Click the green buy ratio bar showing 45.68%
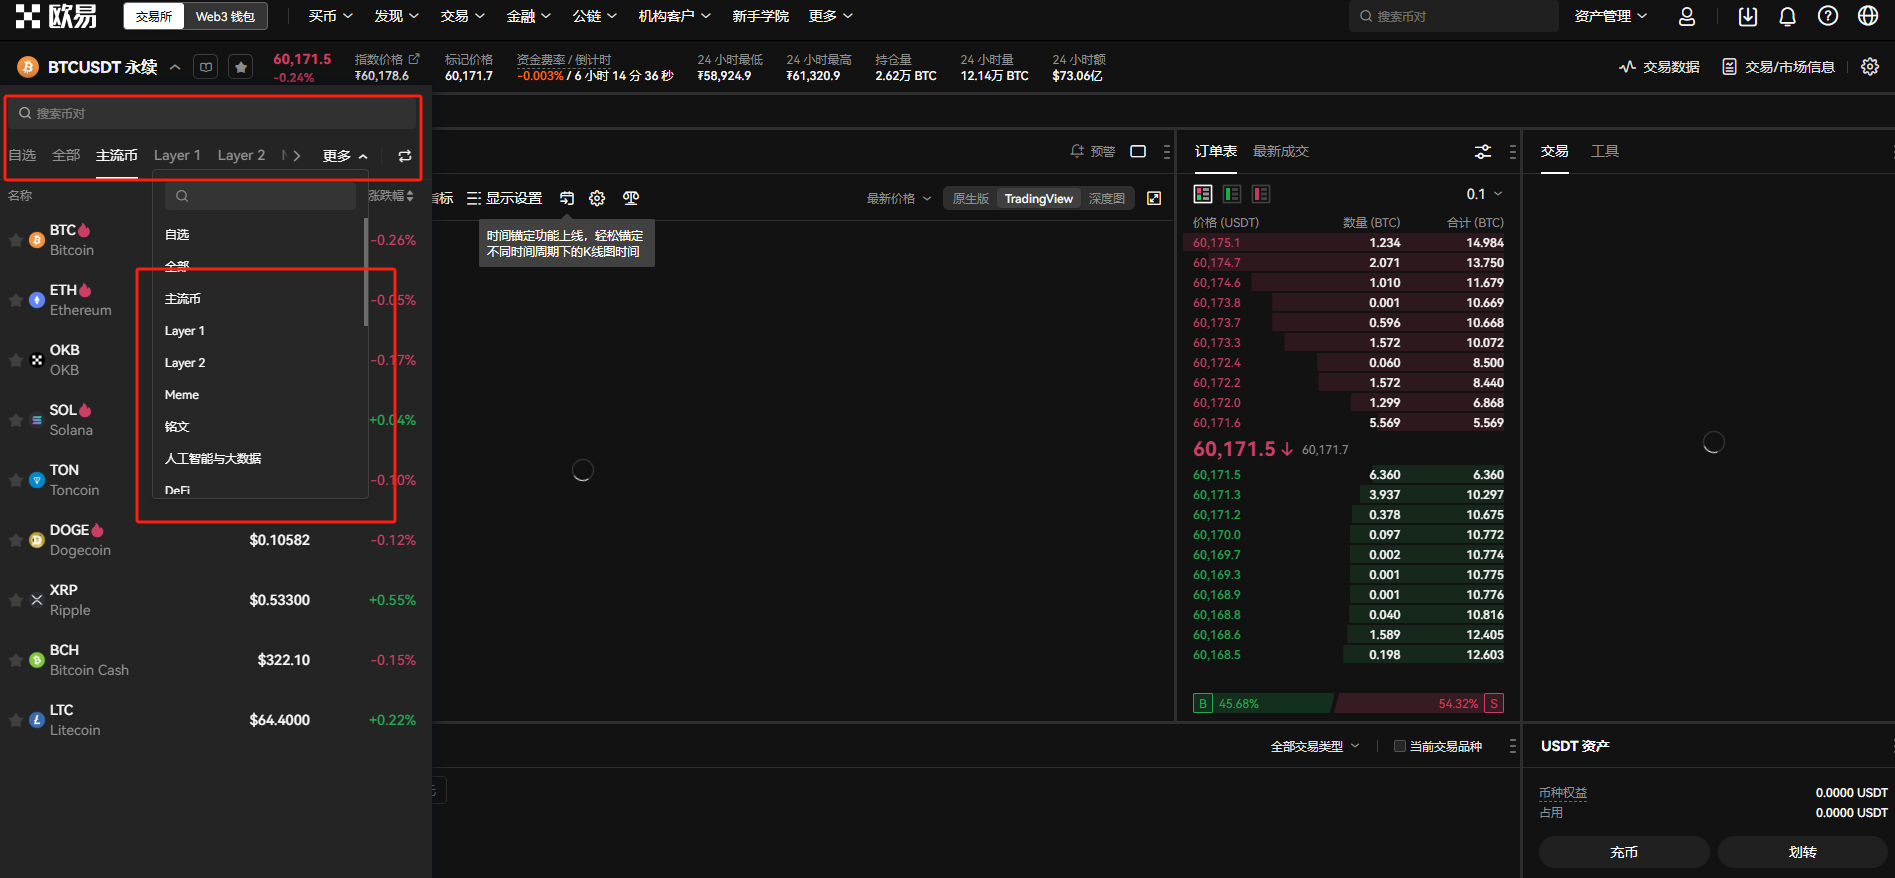Image resolution: width=1895 pixels, height=878 pixels. (x=1264, y=703)
